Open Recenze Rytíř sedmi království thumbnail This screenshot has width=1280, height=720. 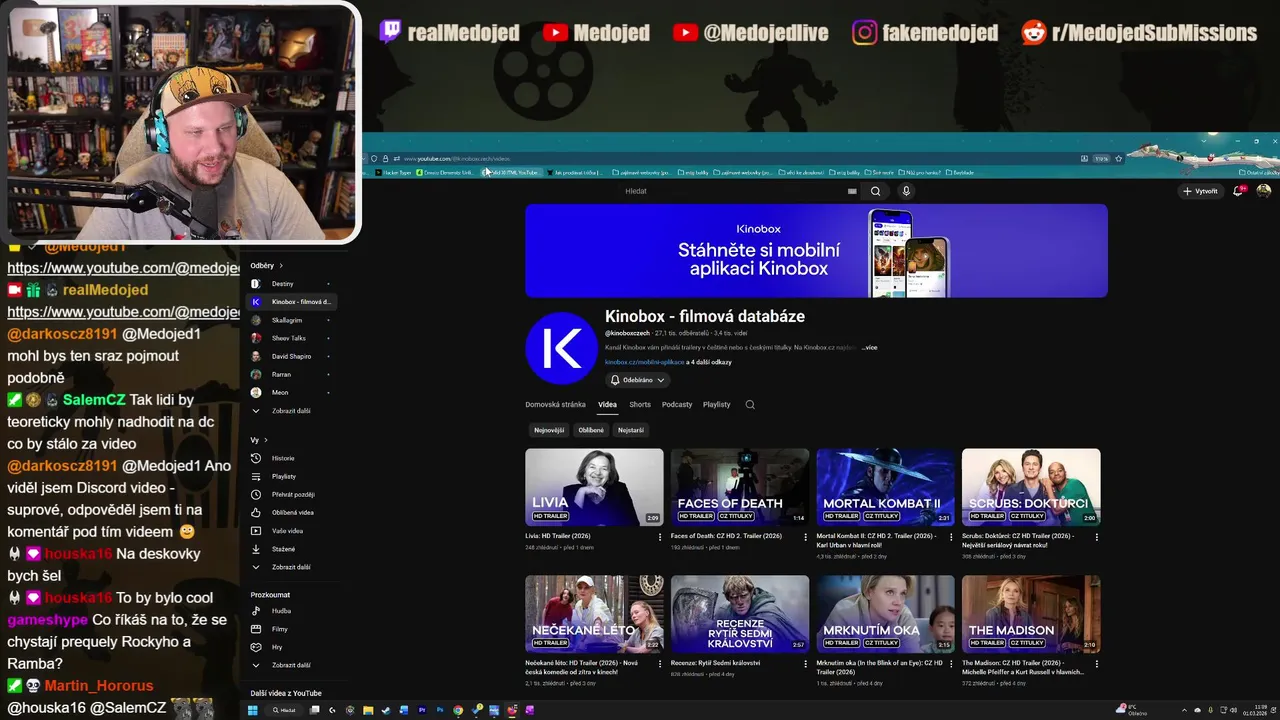point(740,614)
